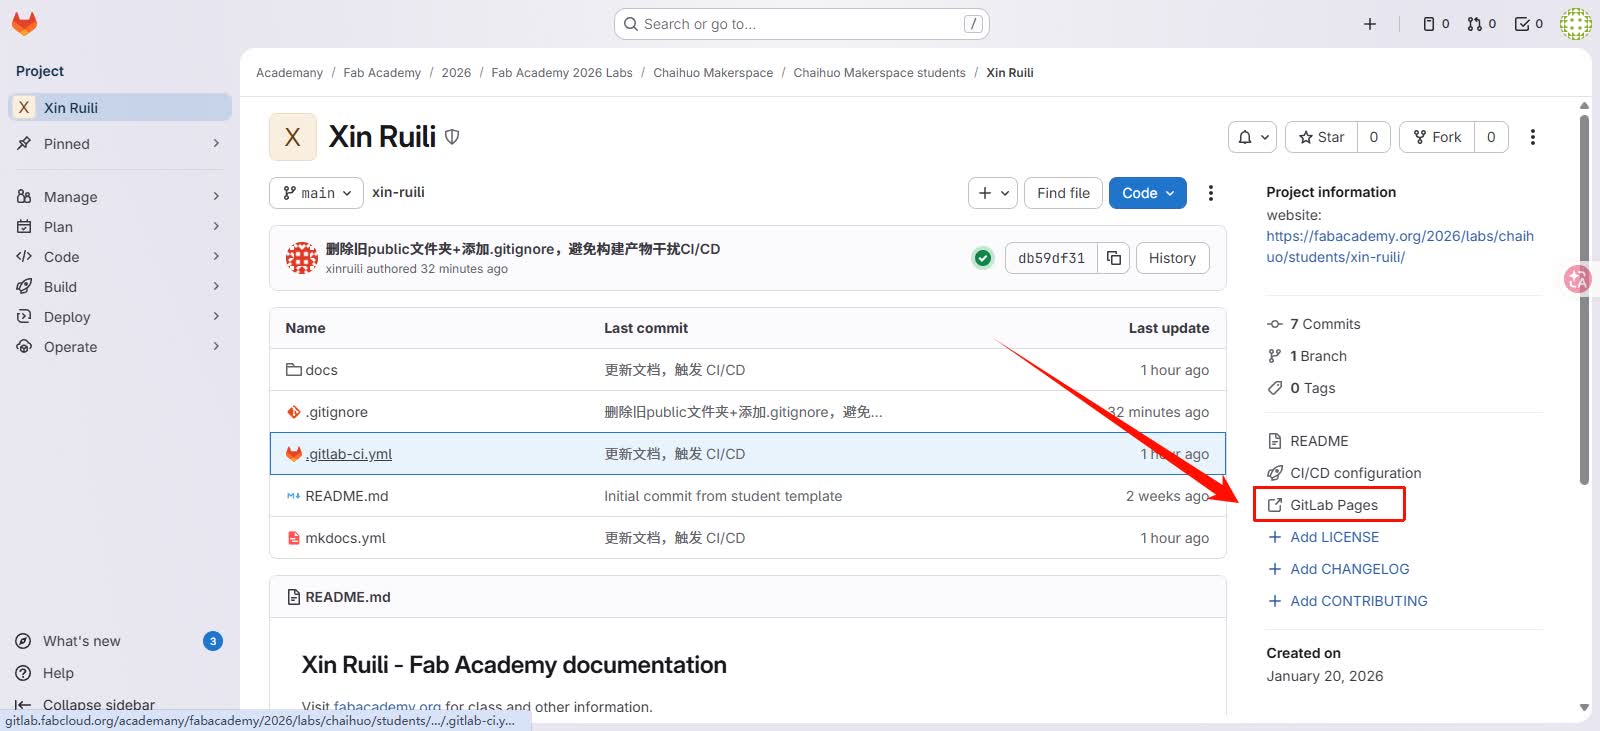The width and height of the screenshot is (1600, 731).
Task: Open the to-do list counter
Action: click(x=1529, y=24)
